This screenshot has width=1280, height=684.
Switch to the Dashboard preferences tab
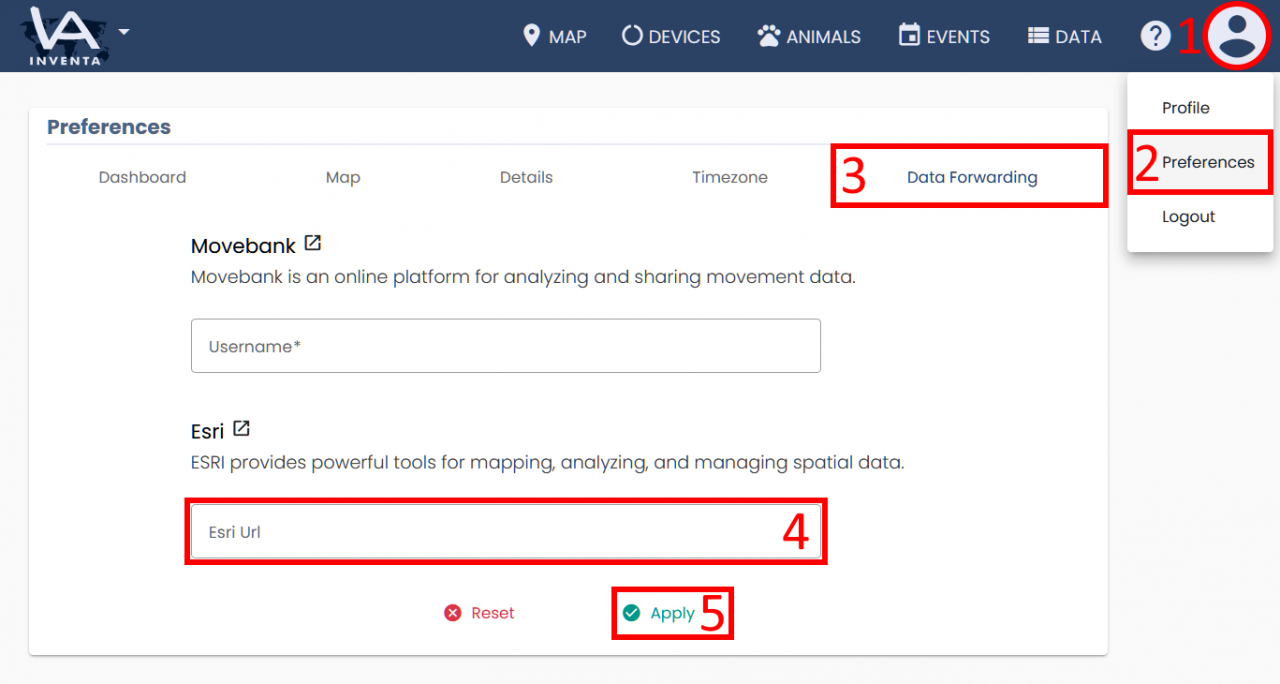click(x=142, y=177)
